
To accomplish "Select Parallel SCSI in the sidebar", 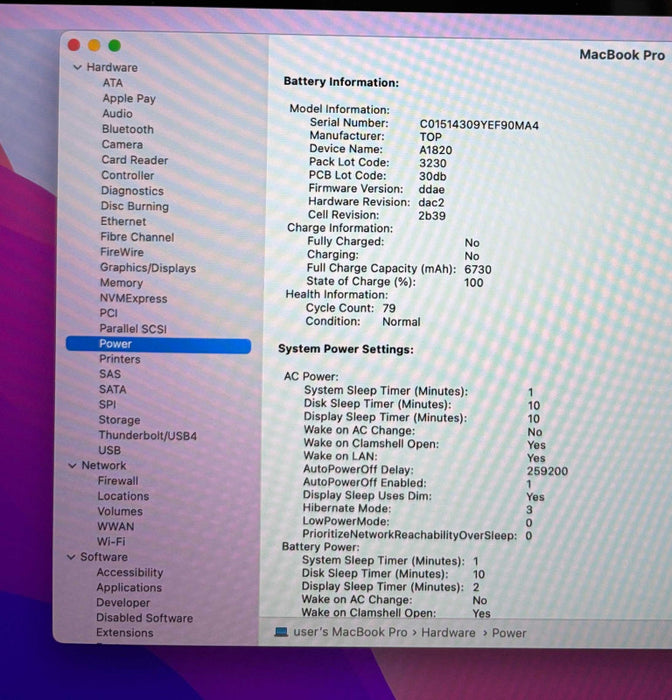I will tap(133, 329).
